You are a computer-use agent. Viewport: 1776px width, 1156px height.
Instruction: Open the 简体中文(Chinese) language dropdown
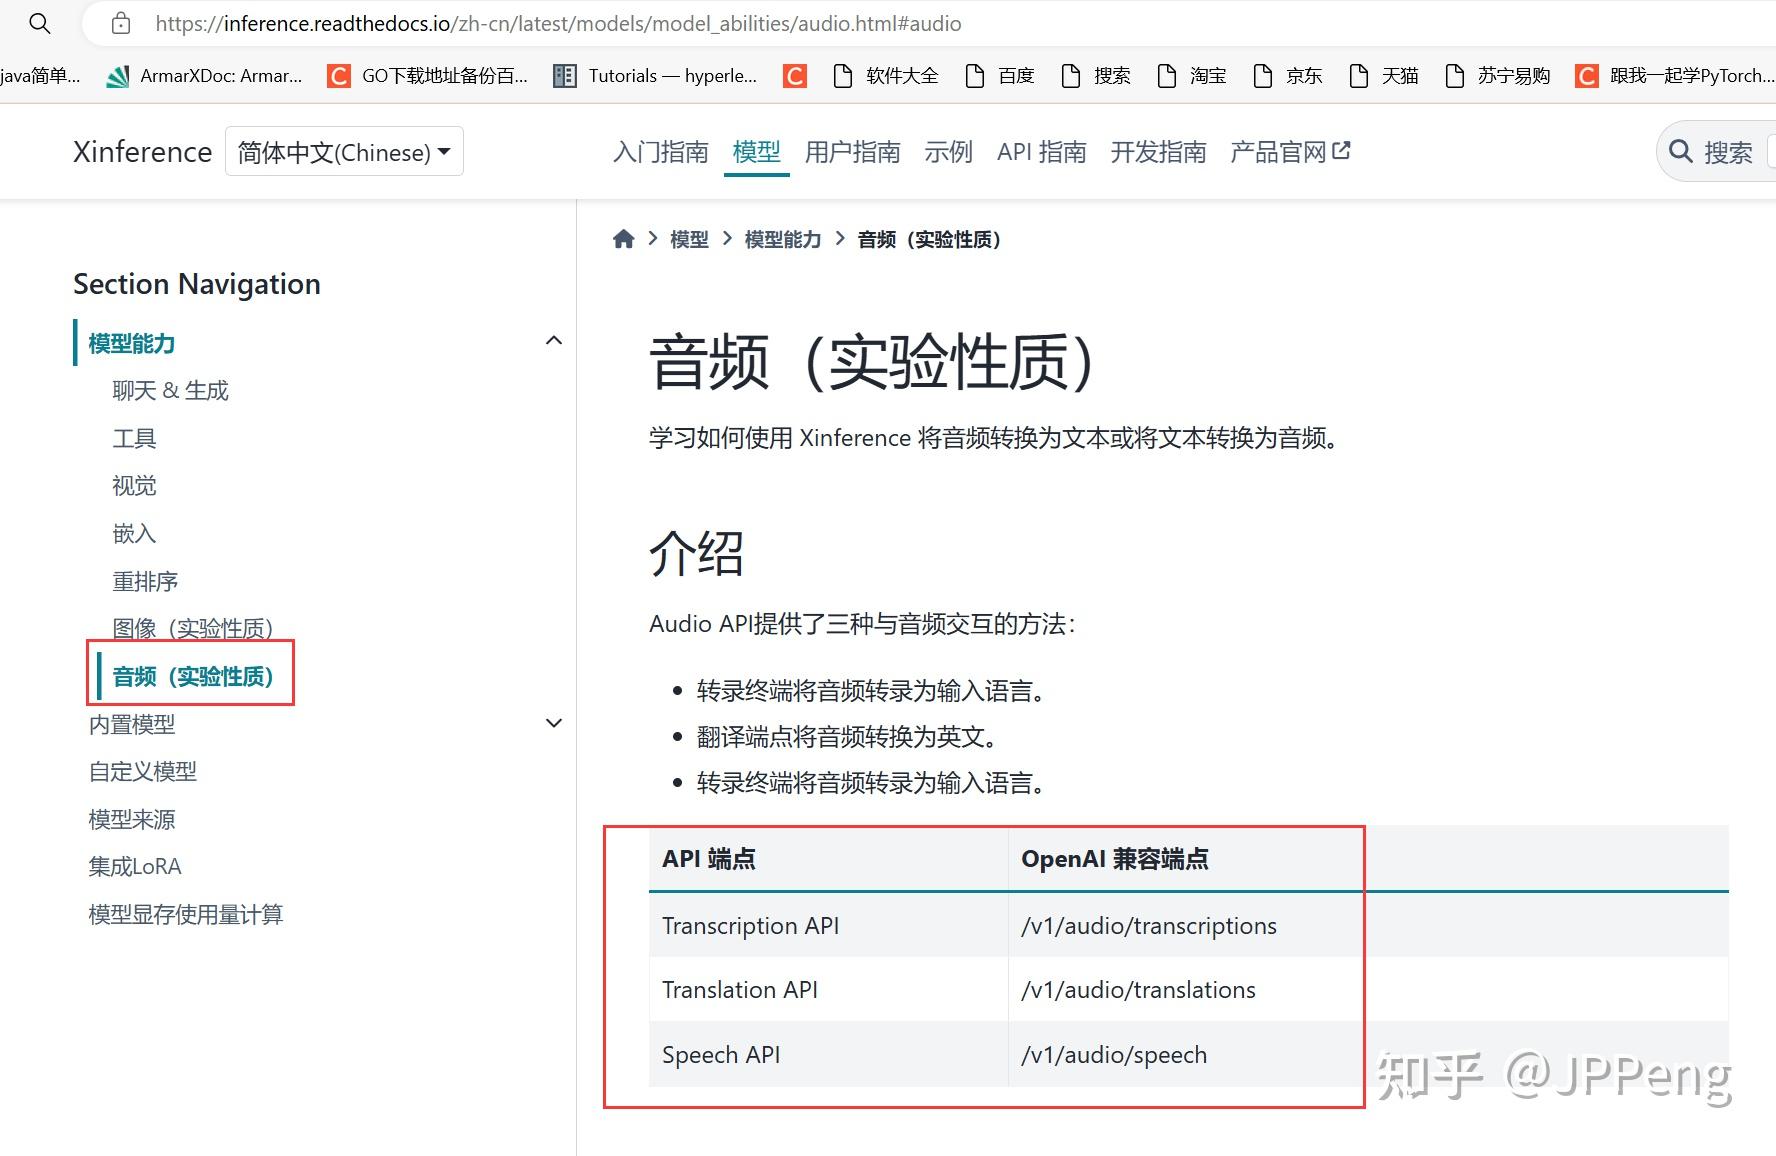[344, 151]
